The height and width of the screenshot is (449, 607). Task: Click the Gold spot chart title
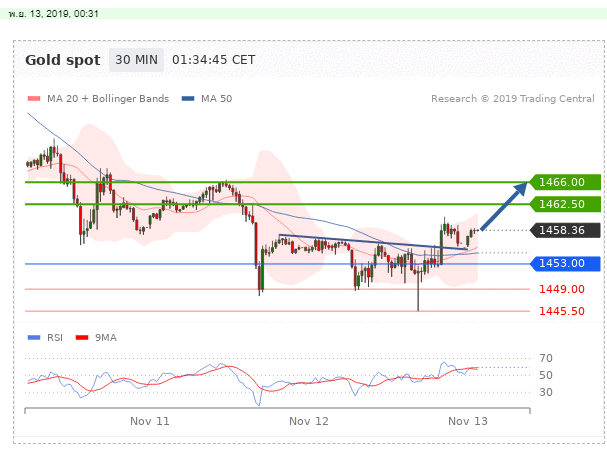(63, 60)
